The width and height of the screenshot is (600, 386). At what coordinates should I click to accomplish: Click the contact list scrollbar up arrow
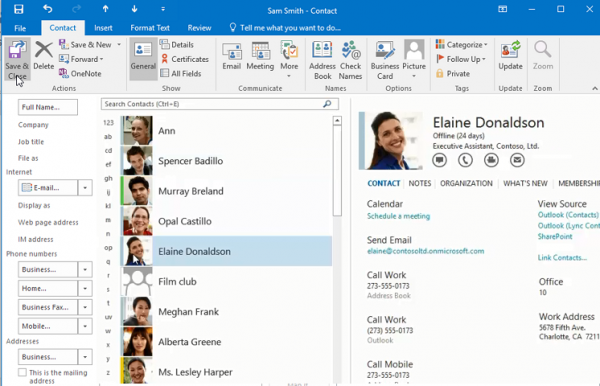pos(337,121)
